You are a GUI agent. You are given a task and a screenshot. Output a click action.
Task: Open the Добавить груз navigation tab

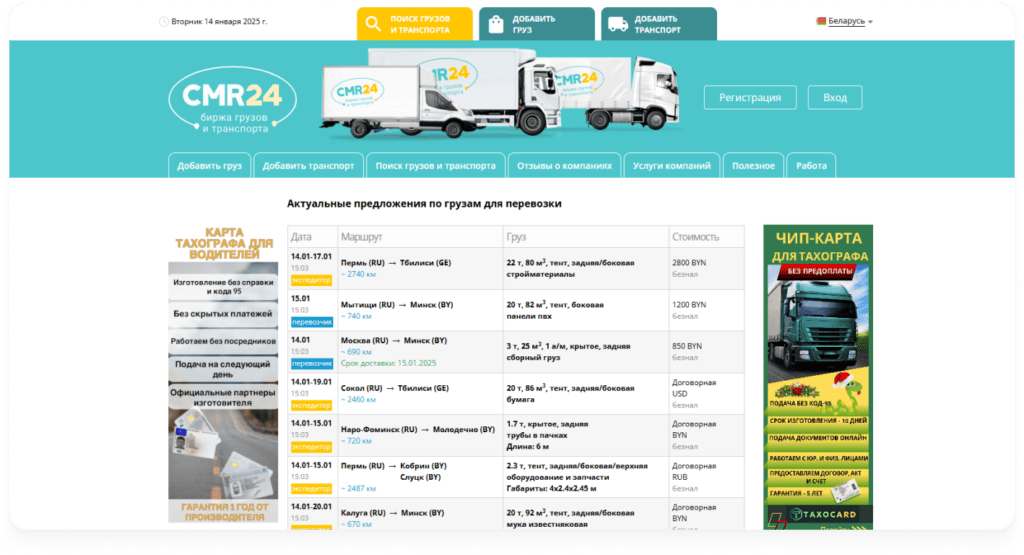(209, 166)
